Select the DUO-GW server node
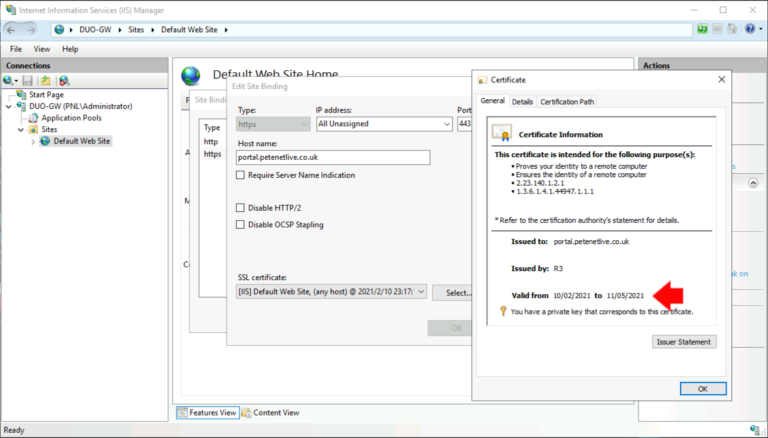Viewport: 768px width, 438px height. click(x=80, y=106)
